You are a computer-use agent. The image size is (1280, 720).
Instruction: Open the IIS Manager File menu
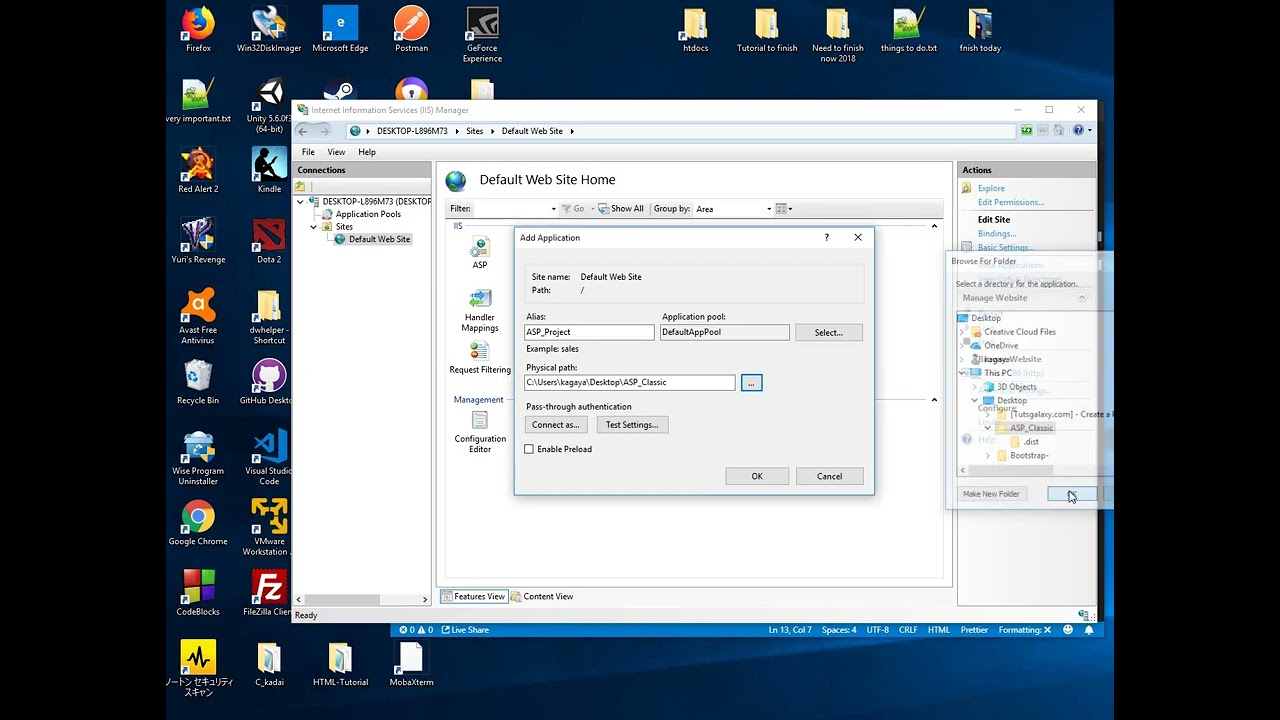point(308,152)
